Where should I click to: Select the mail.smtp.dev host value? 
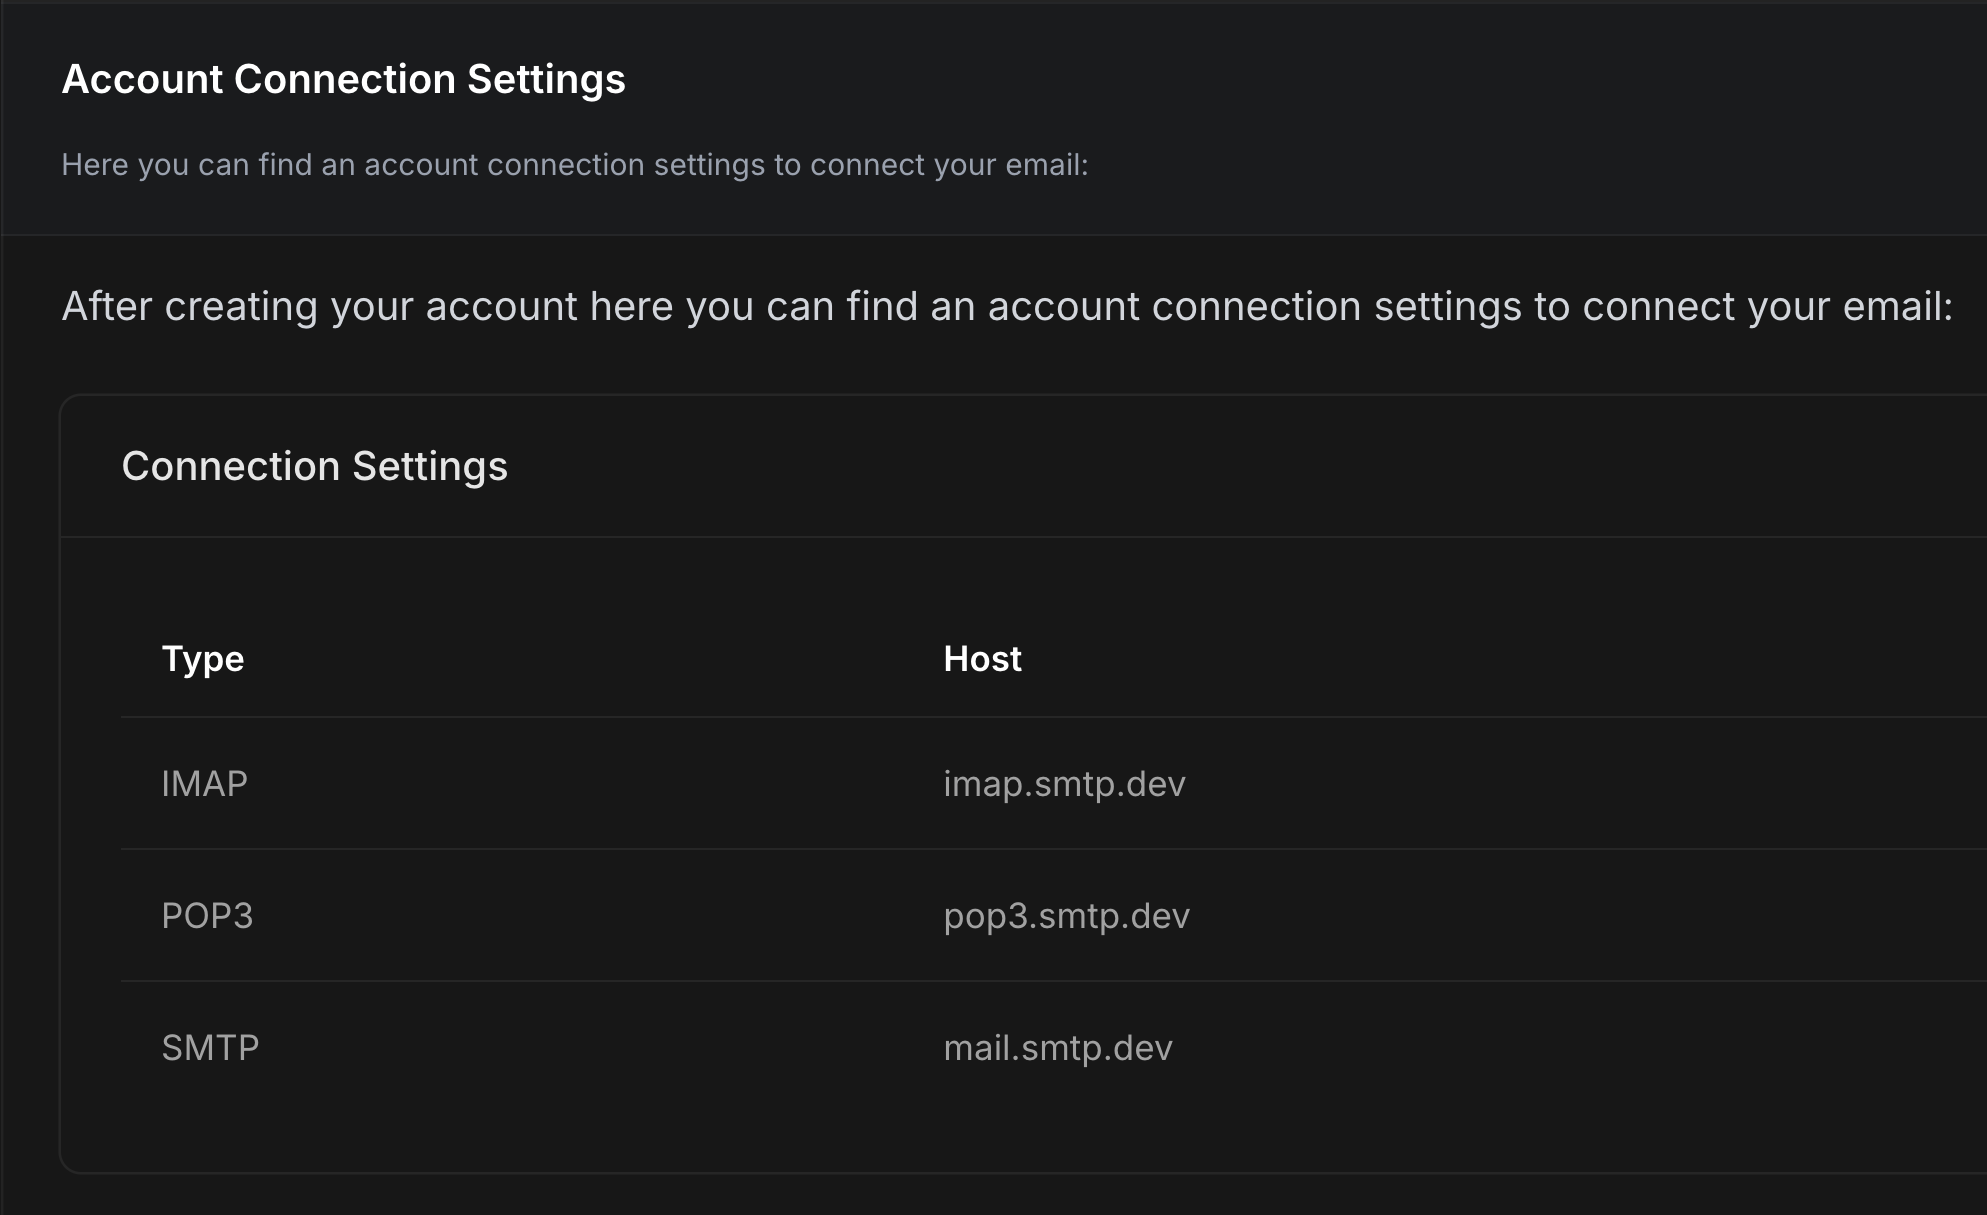tap(1057, 1048)
